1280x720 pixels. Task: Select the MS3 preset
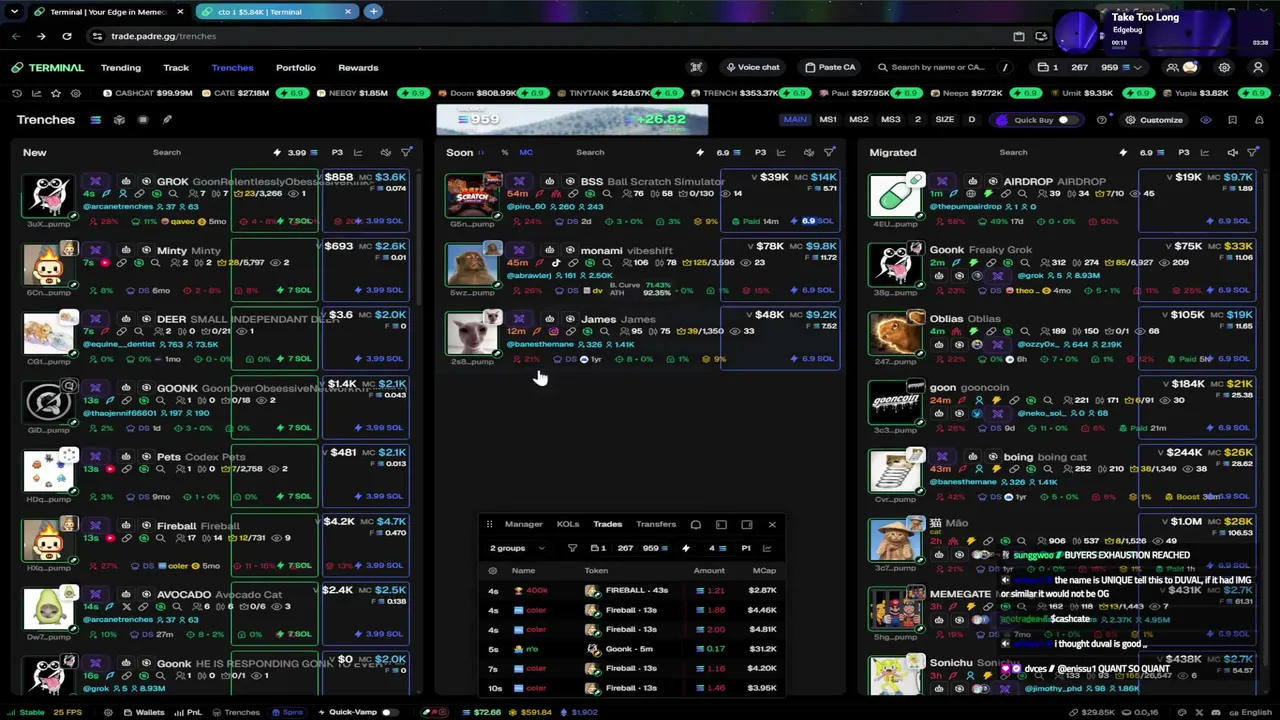point(891,120)
